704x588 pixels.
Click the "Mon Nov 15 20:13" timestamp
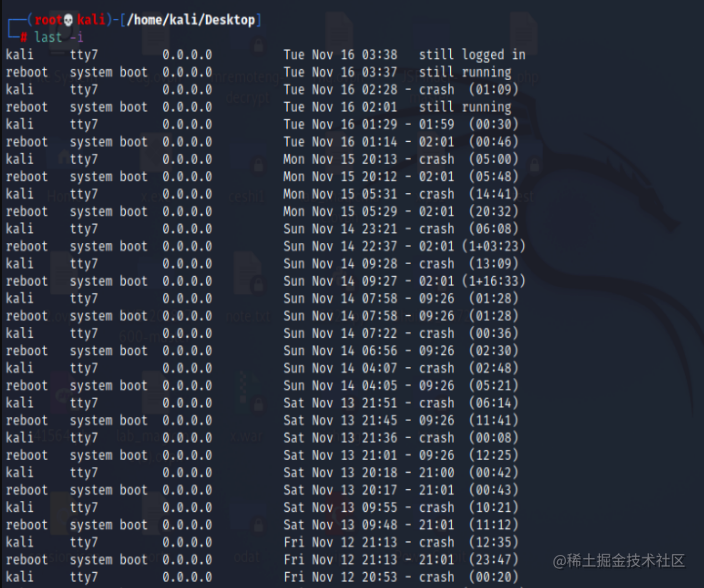pyautogui.click(x=340, y=159)
